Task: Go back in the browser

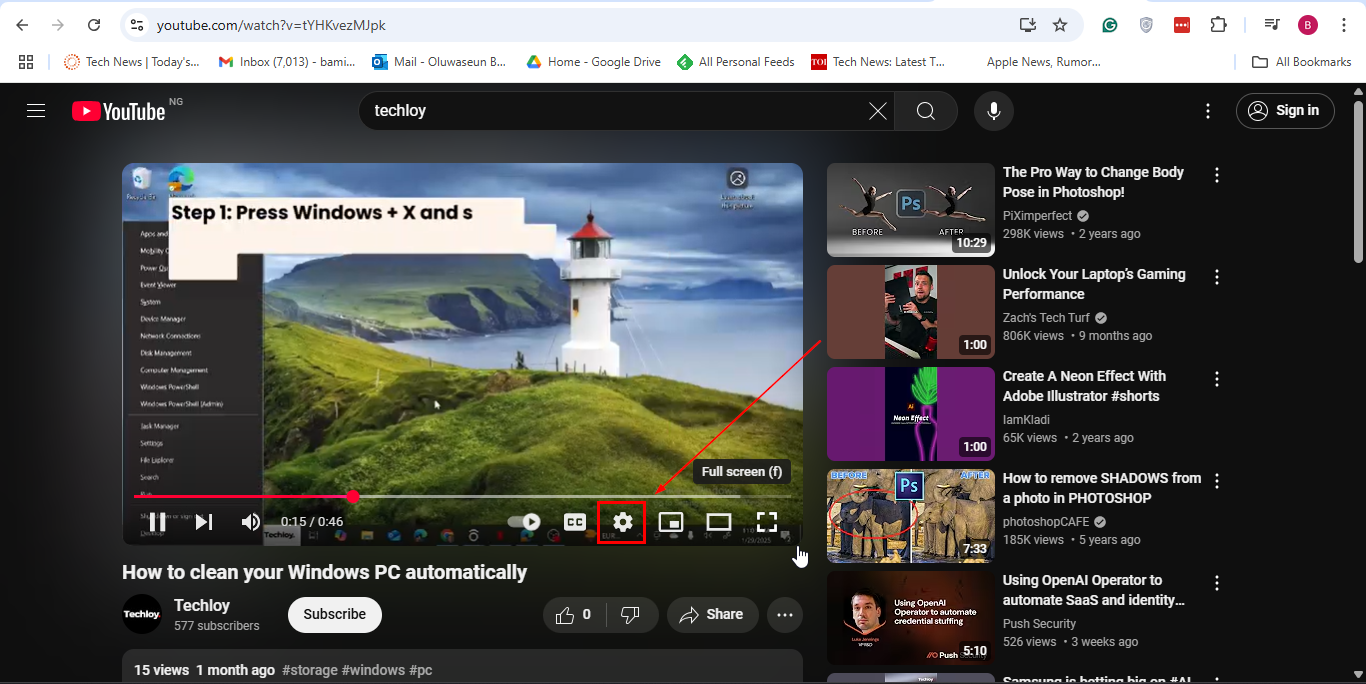Action: point(22,25)
